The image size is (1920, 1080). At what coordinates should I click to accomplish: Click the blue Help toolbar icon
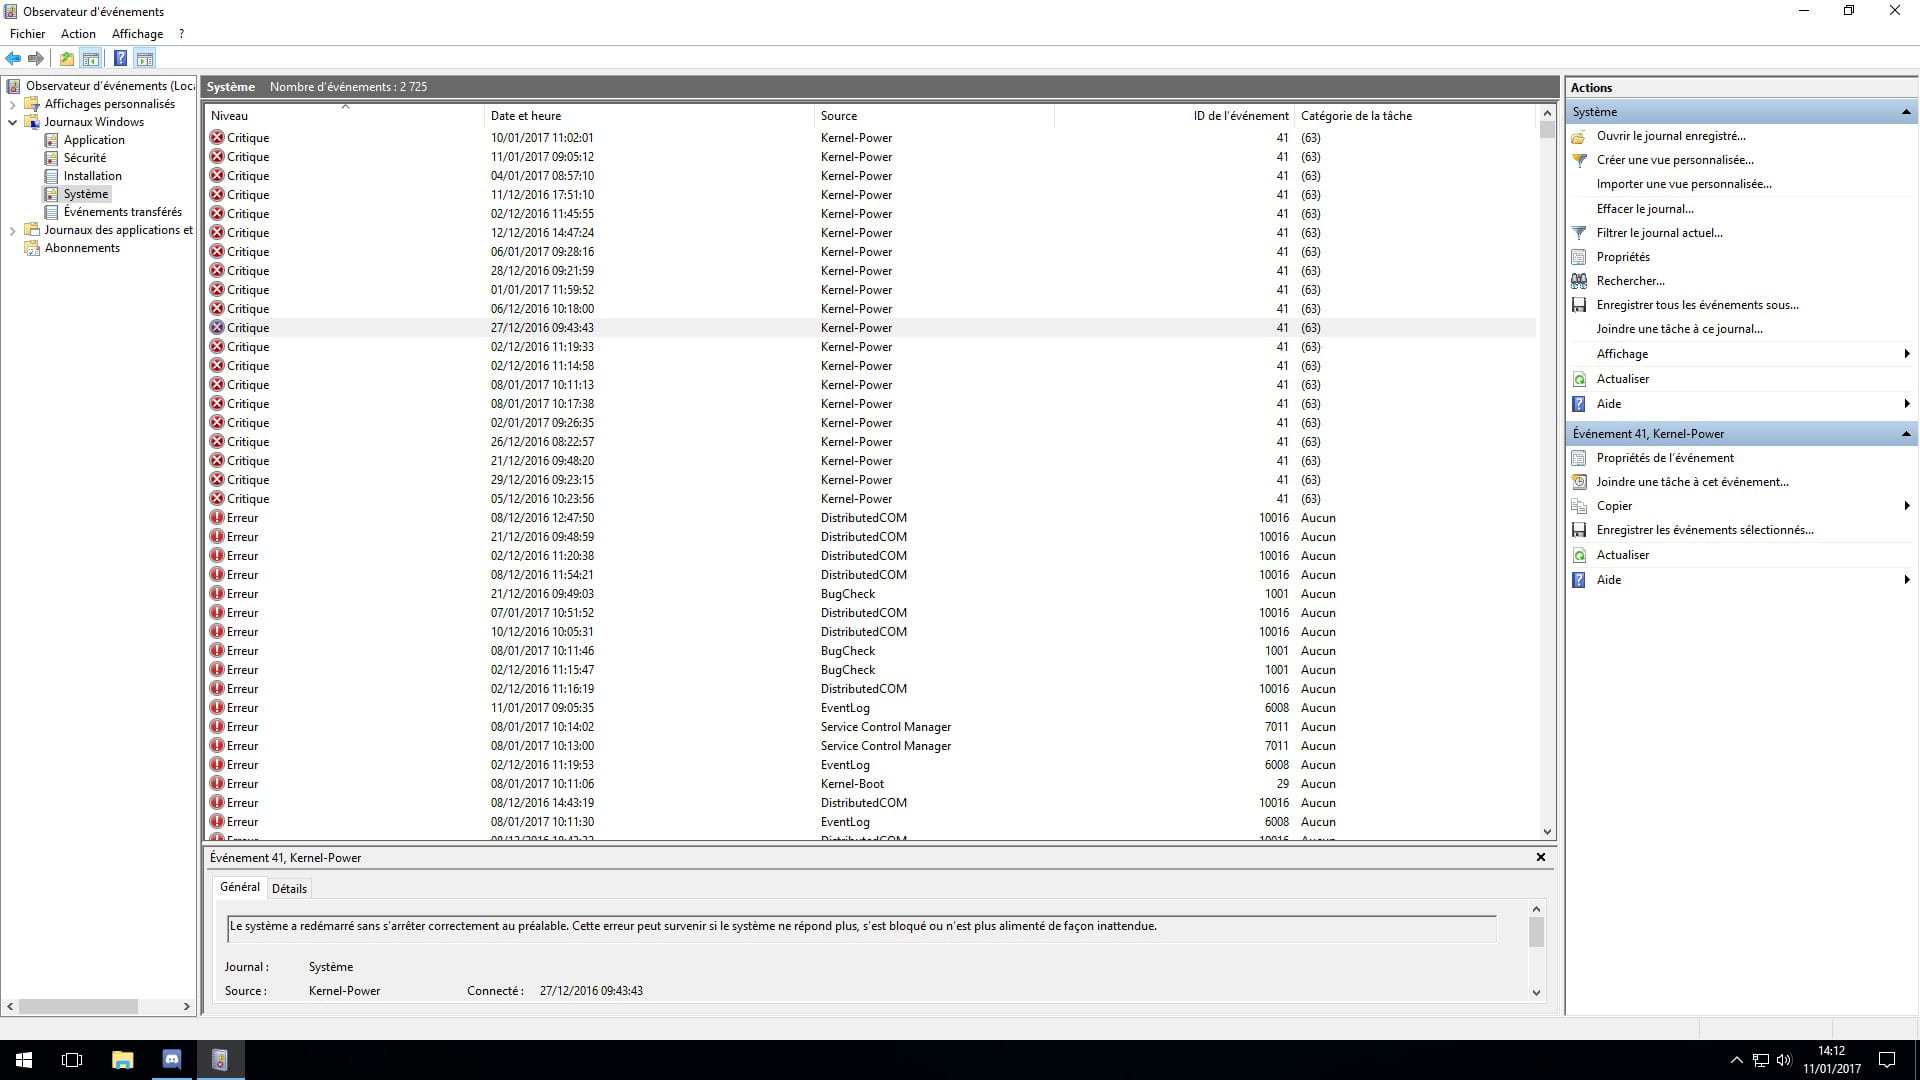point(120,58)
